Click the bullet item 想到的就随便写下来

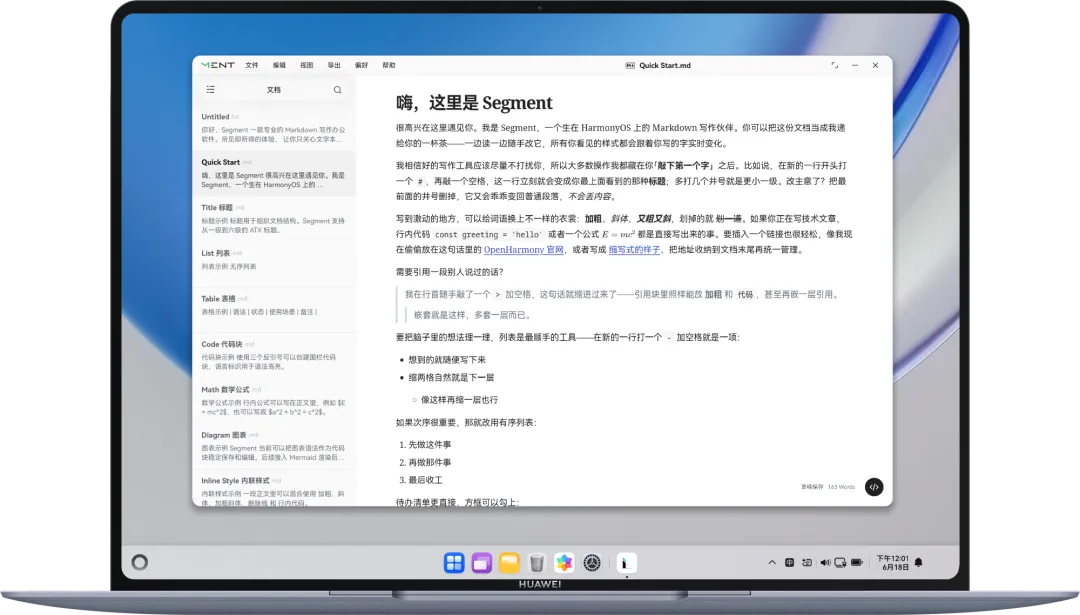(x=447, y=359)
